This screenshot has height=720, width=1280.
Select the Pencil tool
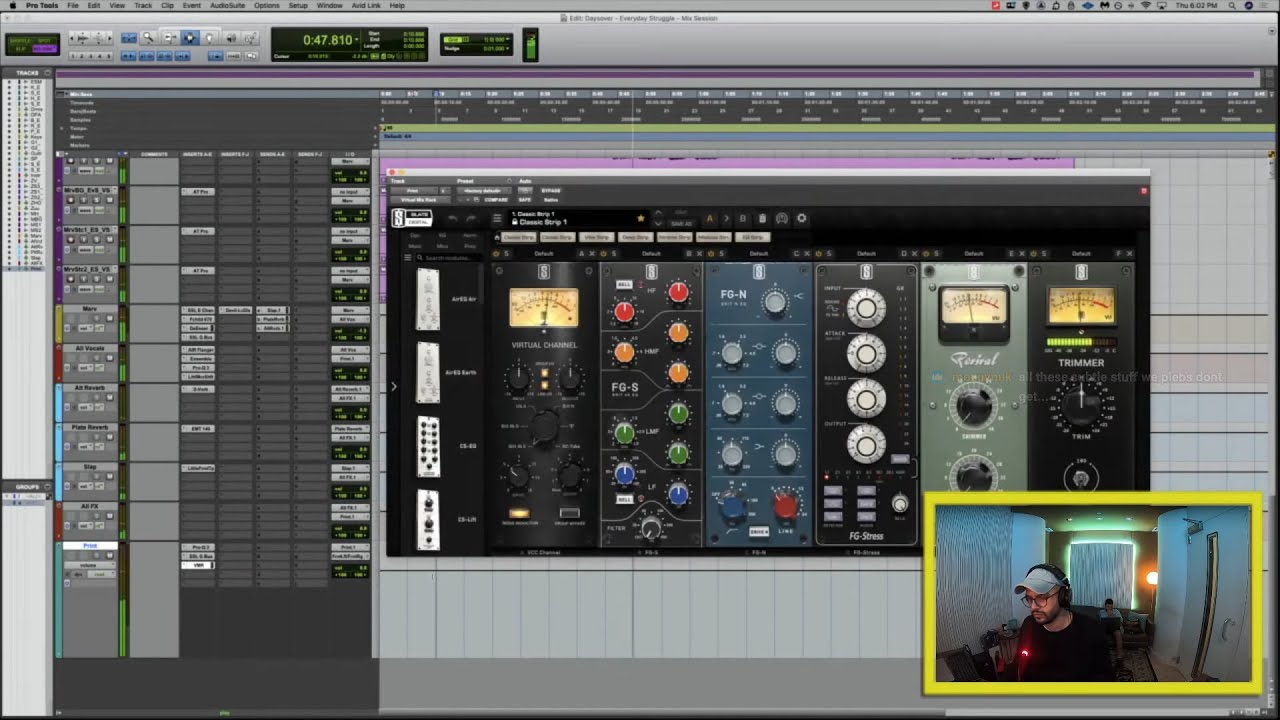tap(250, 37)
